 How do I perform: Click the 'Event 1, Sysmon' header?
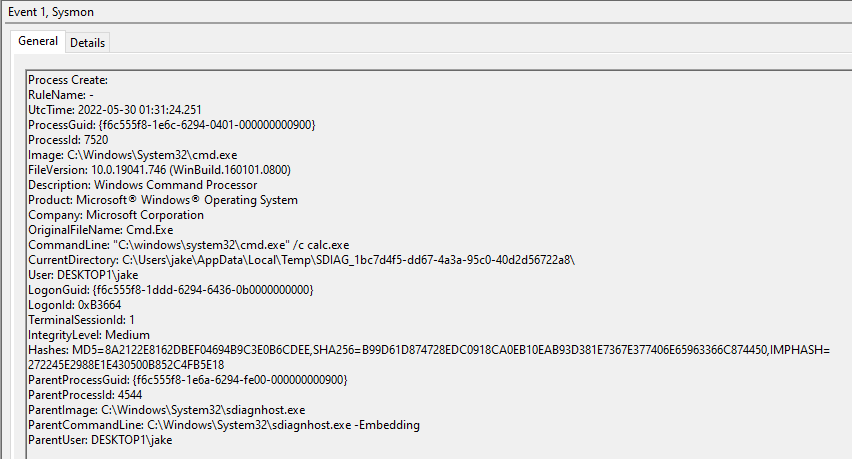point(51,12)
